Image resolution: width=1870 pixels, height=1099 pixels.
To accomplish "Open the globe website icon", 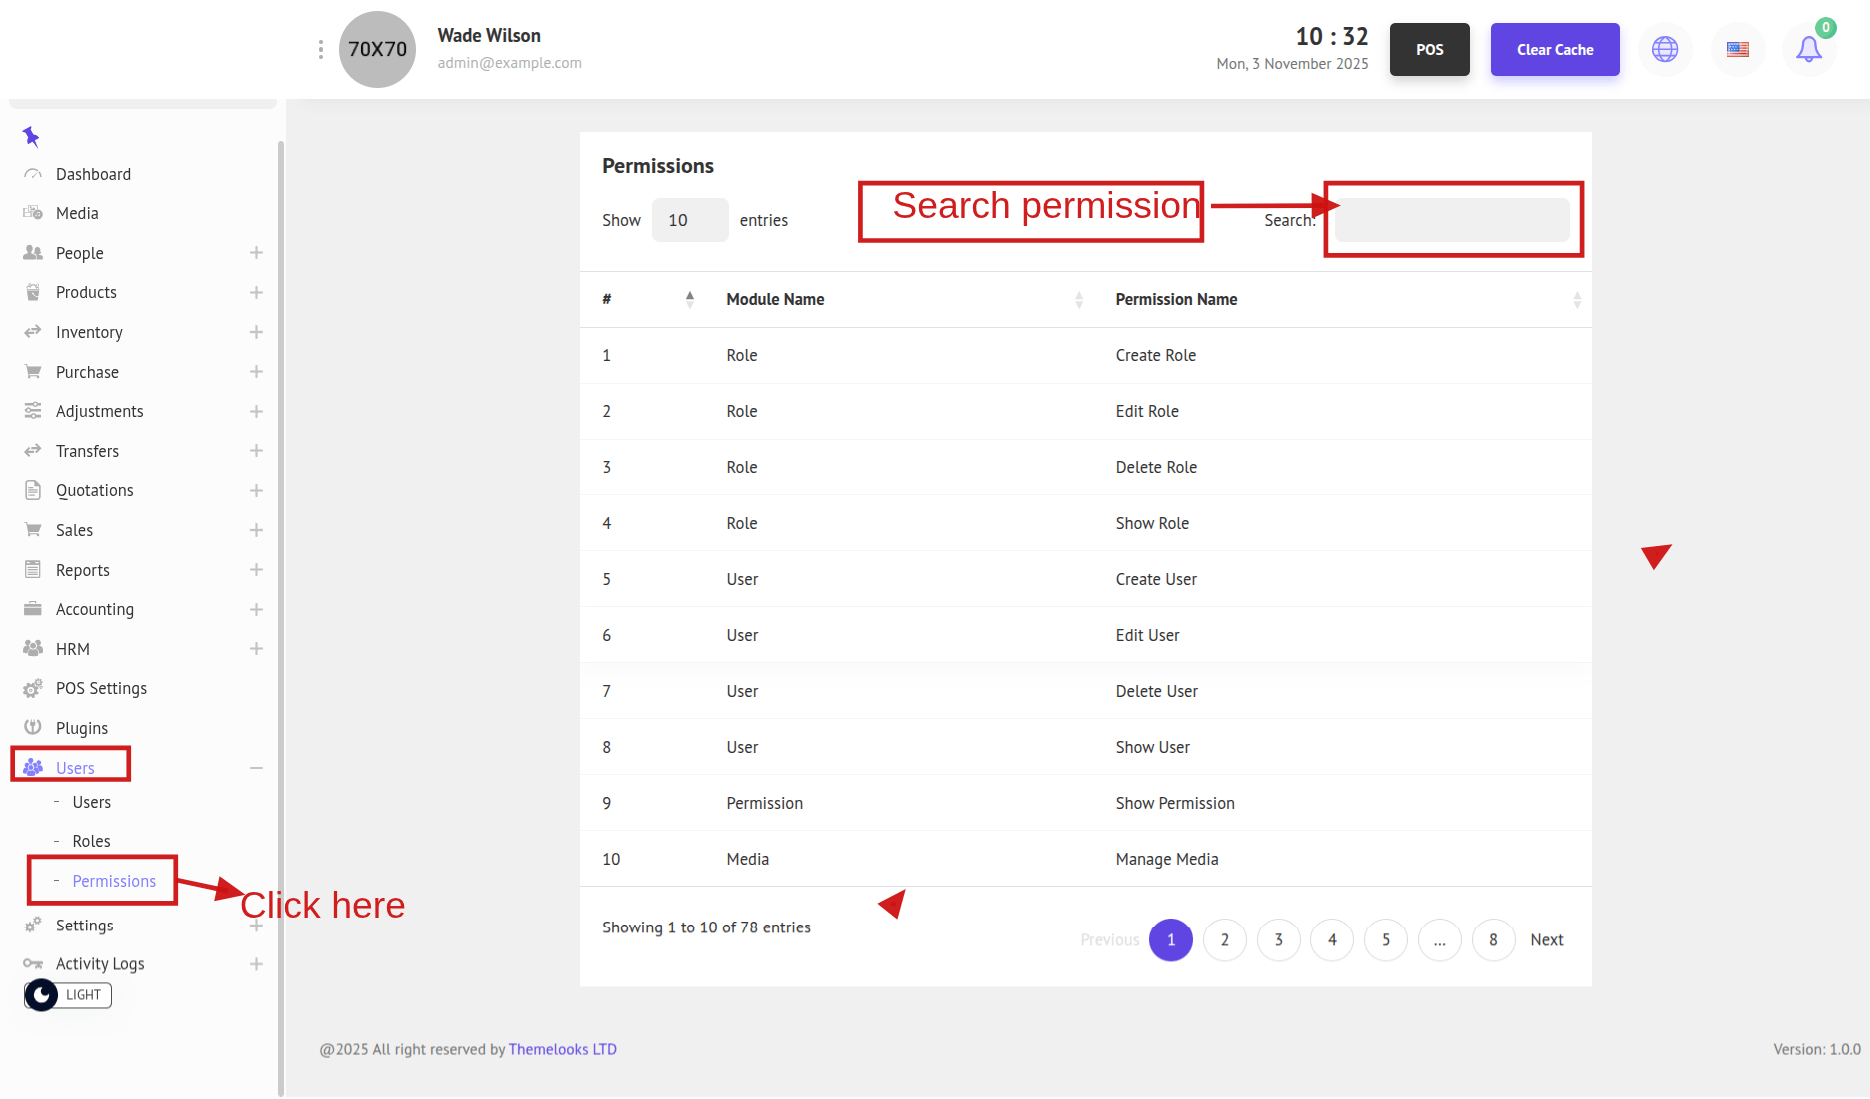I will tap(1665, 49).
